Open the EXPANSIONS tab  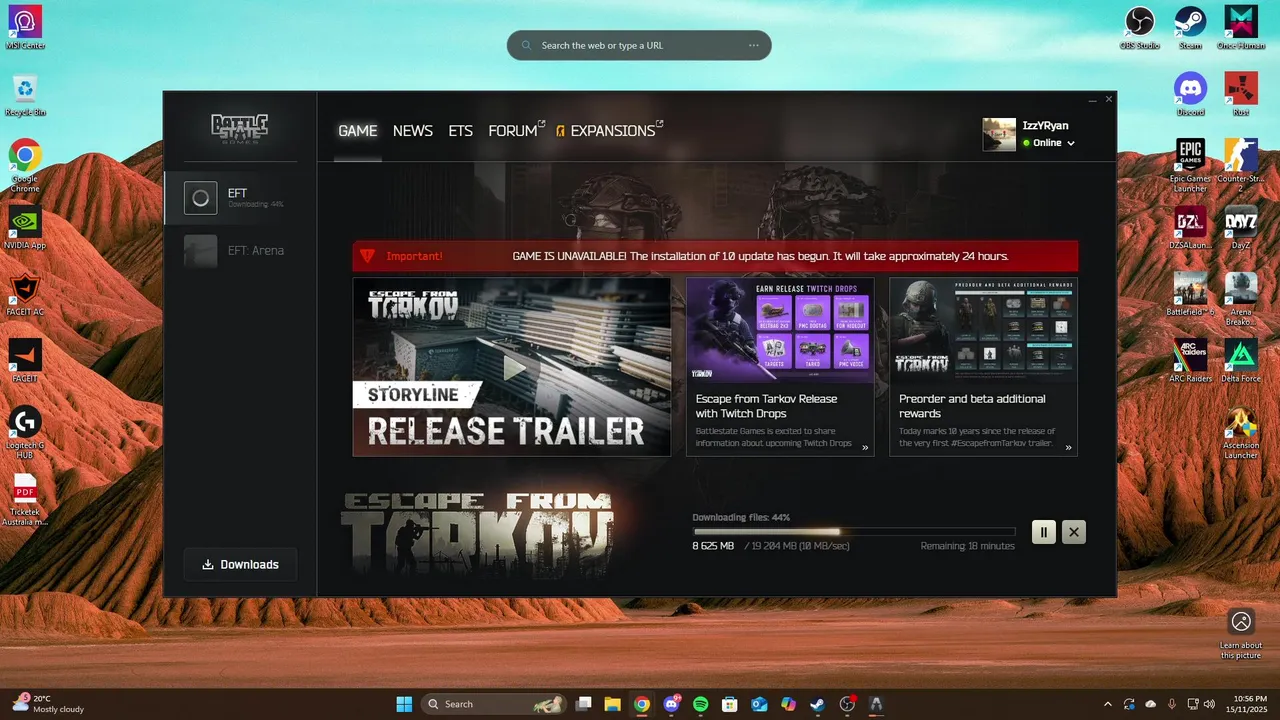pyautogui.click(x=610, y=131)
